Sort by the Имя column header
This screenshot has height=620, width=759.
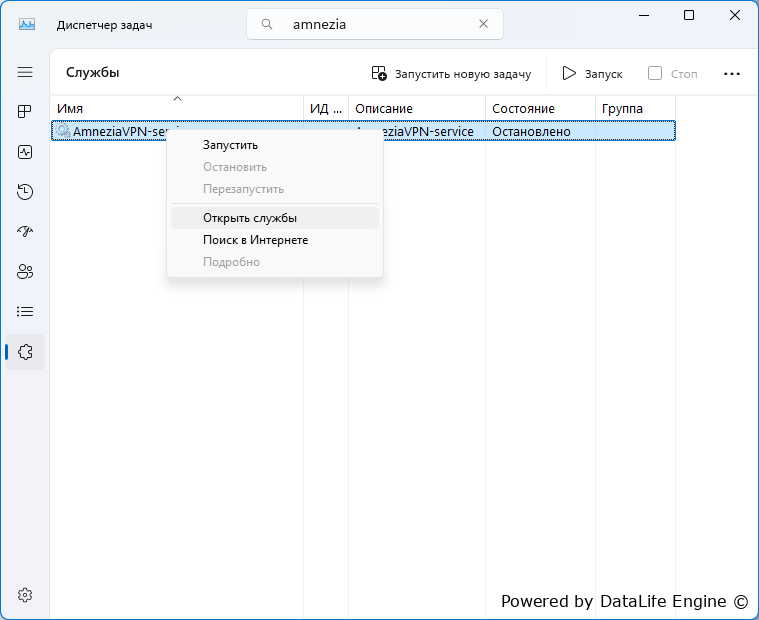pos(177,108)
